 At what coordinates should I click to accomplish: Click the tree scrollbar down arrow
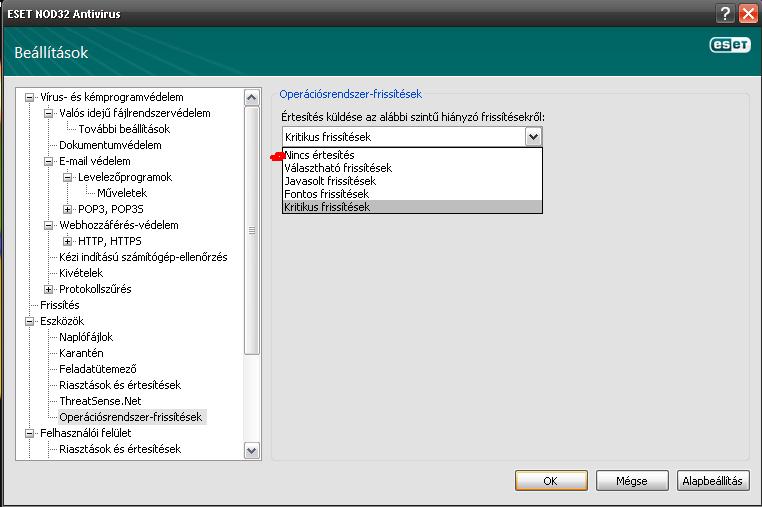[252, 451]
